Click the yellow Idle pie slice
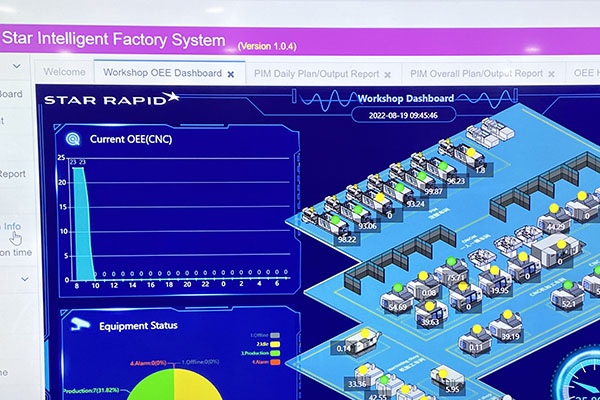The height and width of the screenshot is (400, 600). pos(195,387)
